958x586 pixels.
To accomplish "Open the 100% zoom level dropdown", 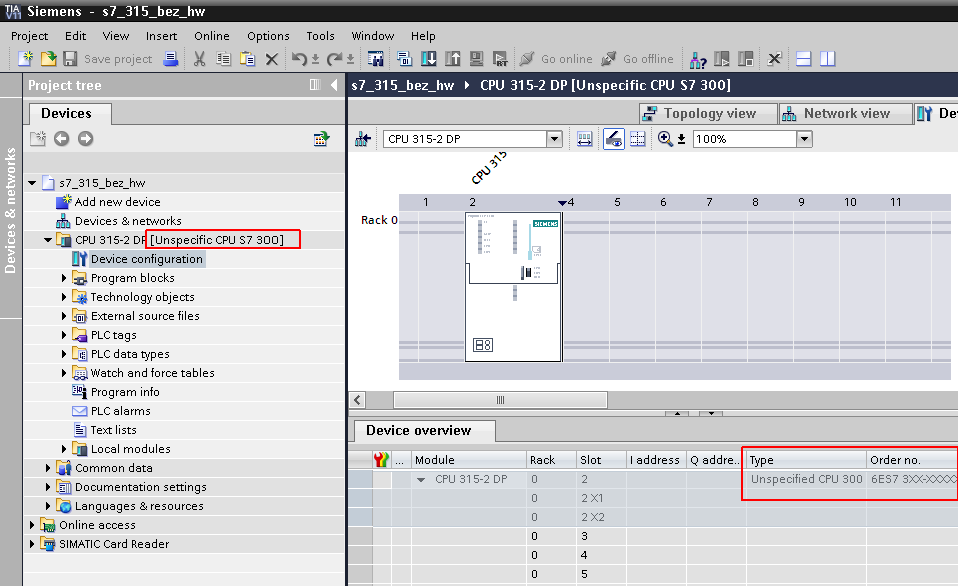I will click(x=805, y=139).
